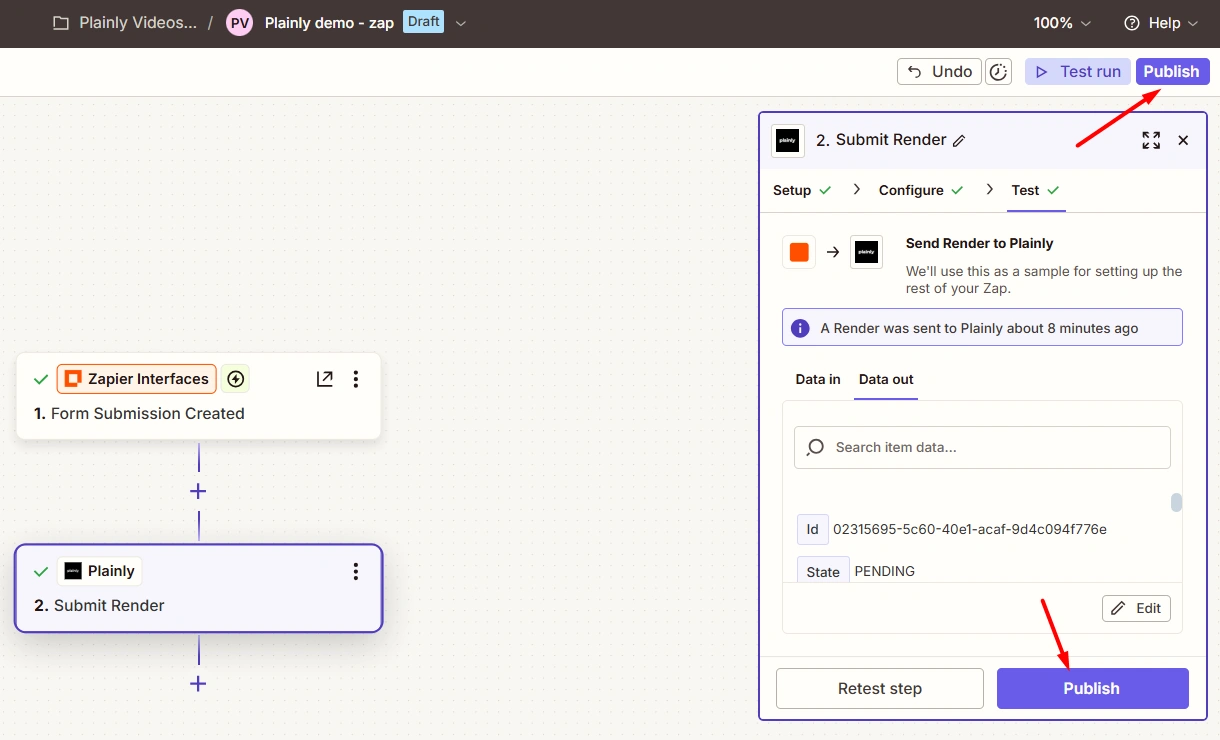Viewport: 1220px width, 740px height.
Task: Click the Plainly logo in panel header
Action: click(x=788, y=141)
